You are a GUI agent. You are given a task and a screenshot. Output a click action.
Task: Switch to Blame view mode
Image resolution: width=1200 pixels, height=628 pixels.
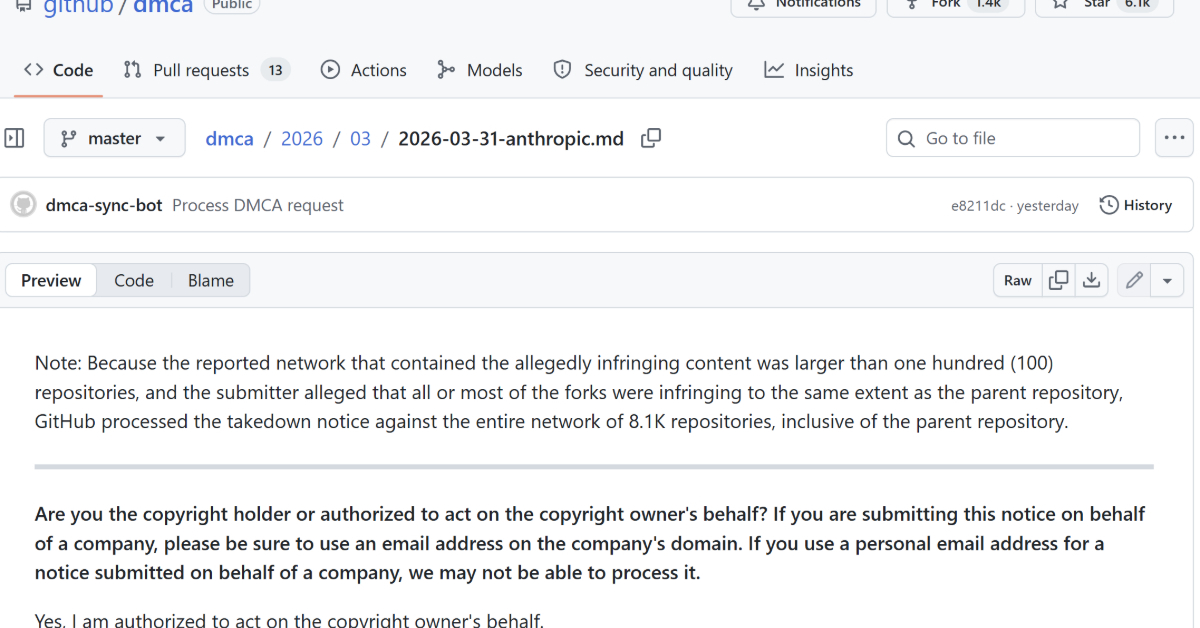tap(210, 281)
